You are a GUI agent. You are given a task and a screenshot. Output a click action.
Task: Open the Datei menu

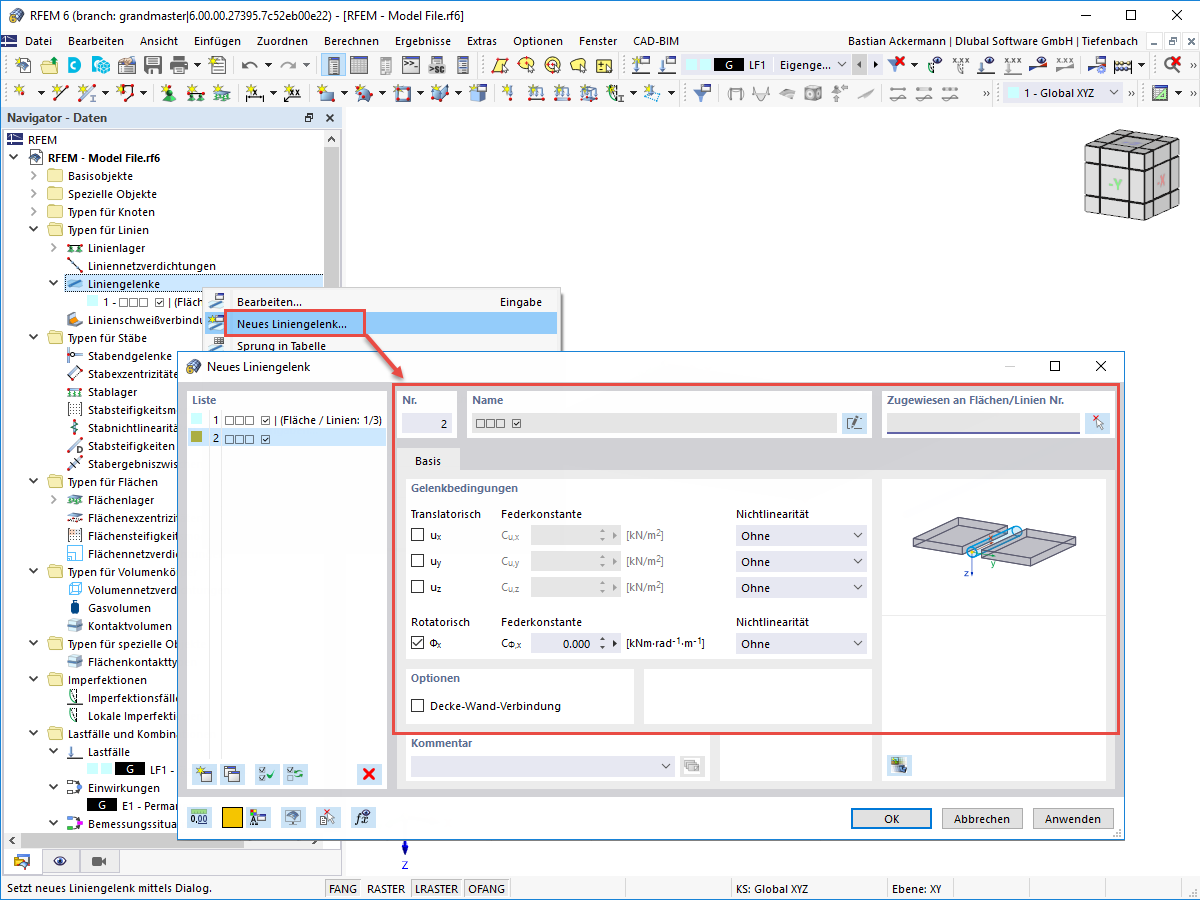point(38,41)
